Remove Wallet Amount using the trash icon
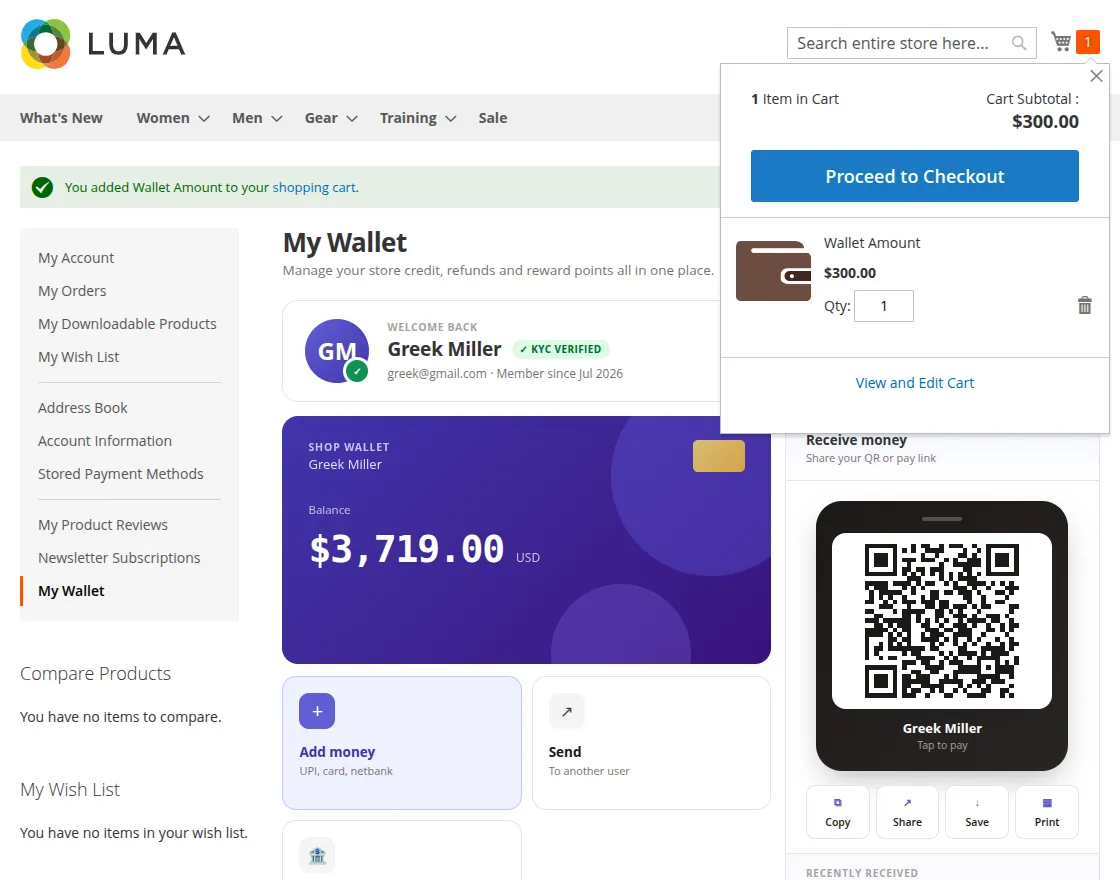The width and height of the screenshot is (1120, 880). 1084,306
